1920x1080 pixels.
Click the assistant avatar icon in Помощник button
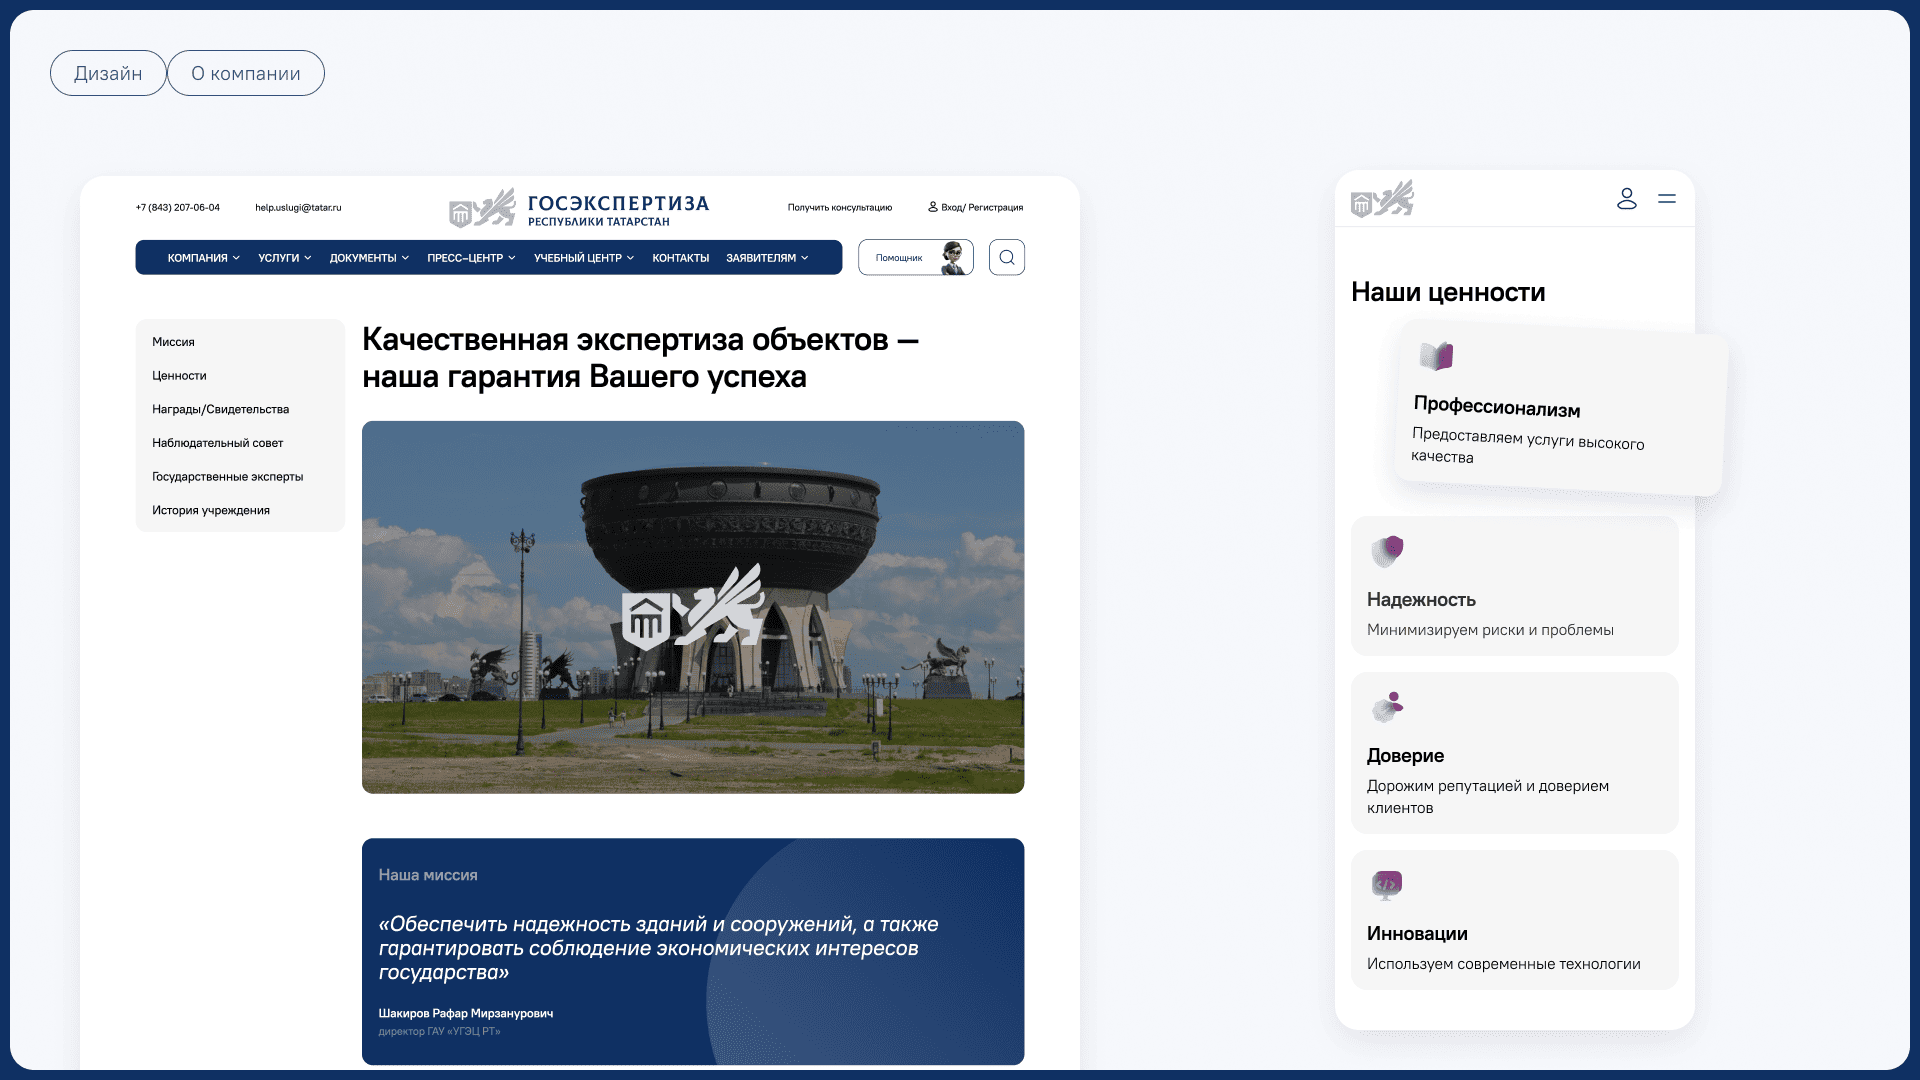[954, 257]
